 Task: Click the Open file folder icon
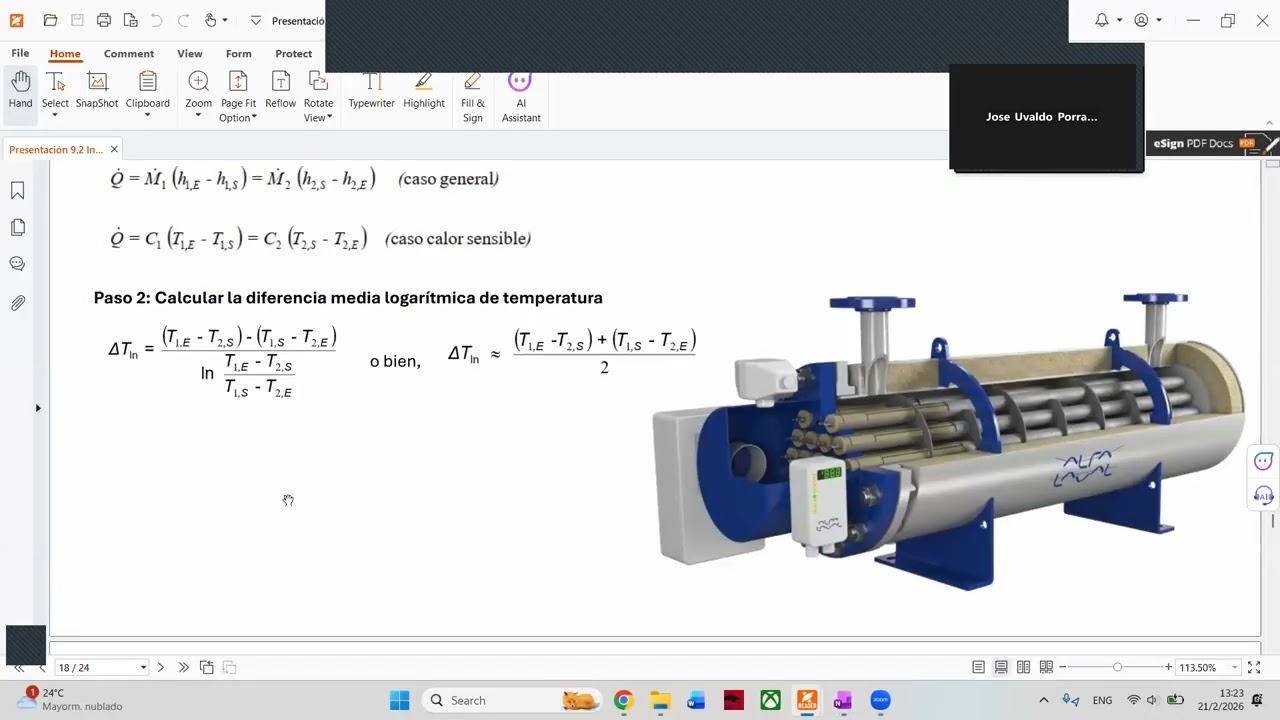coord(50,20)
